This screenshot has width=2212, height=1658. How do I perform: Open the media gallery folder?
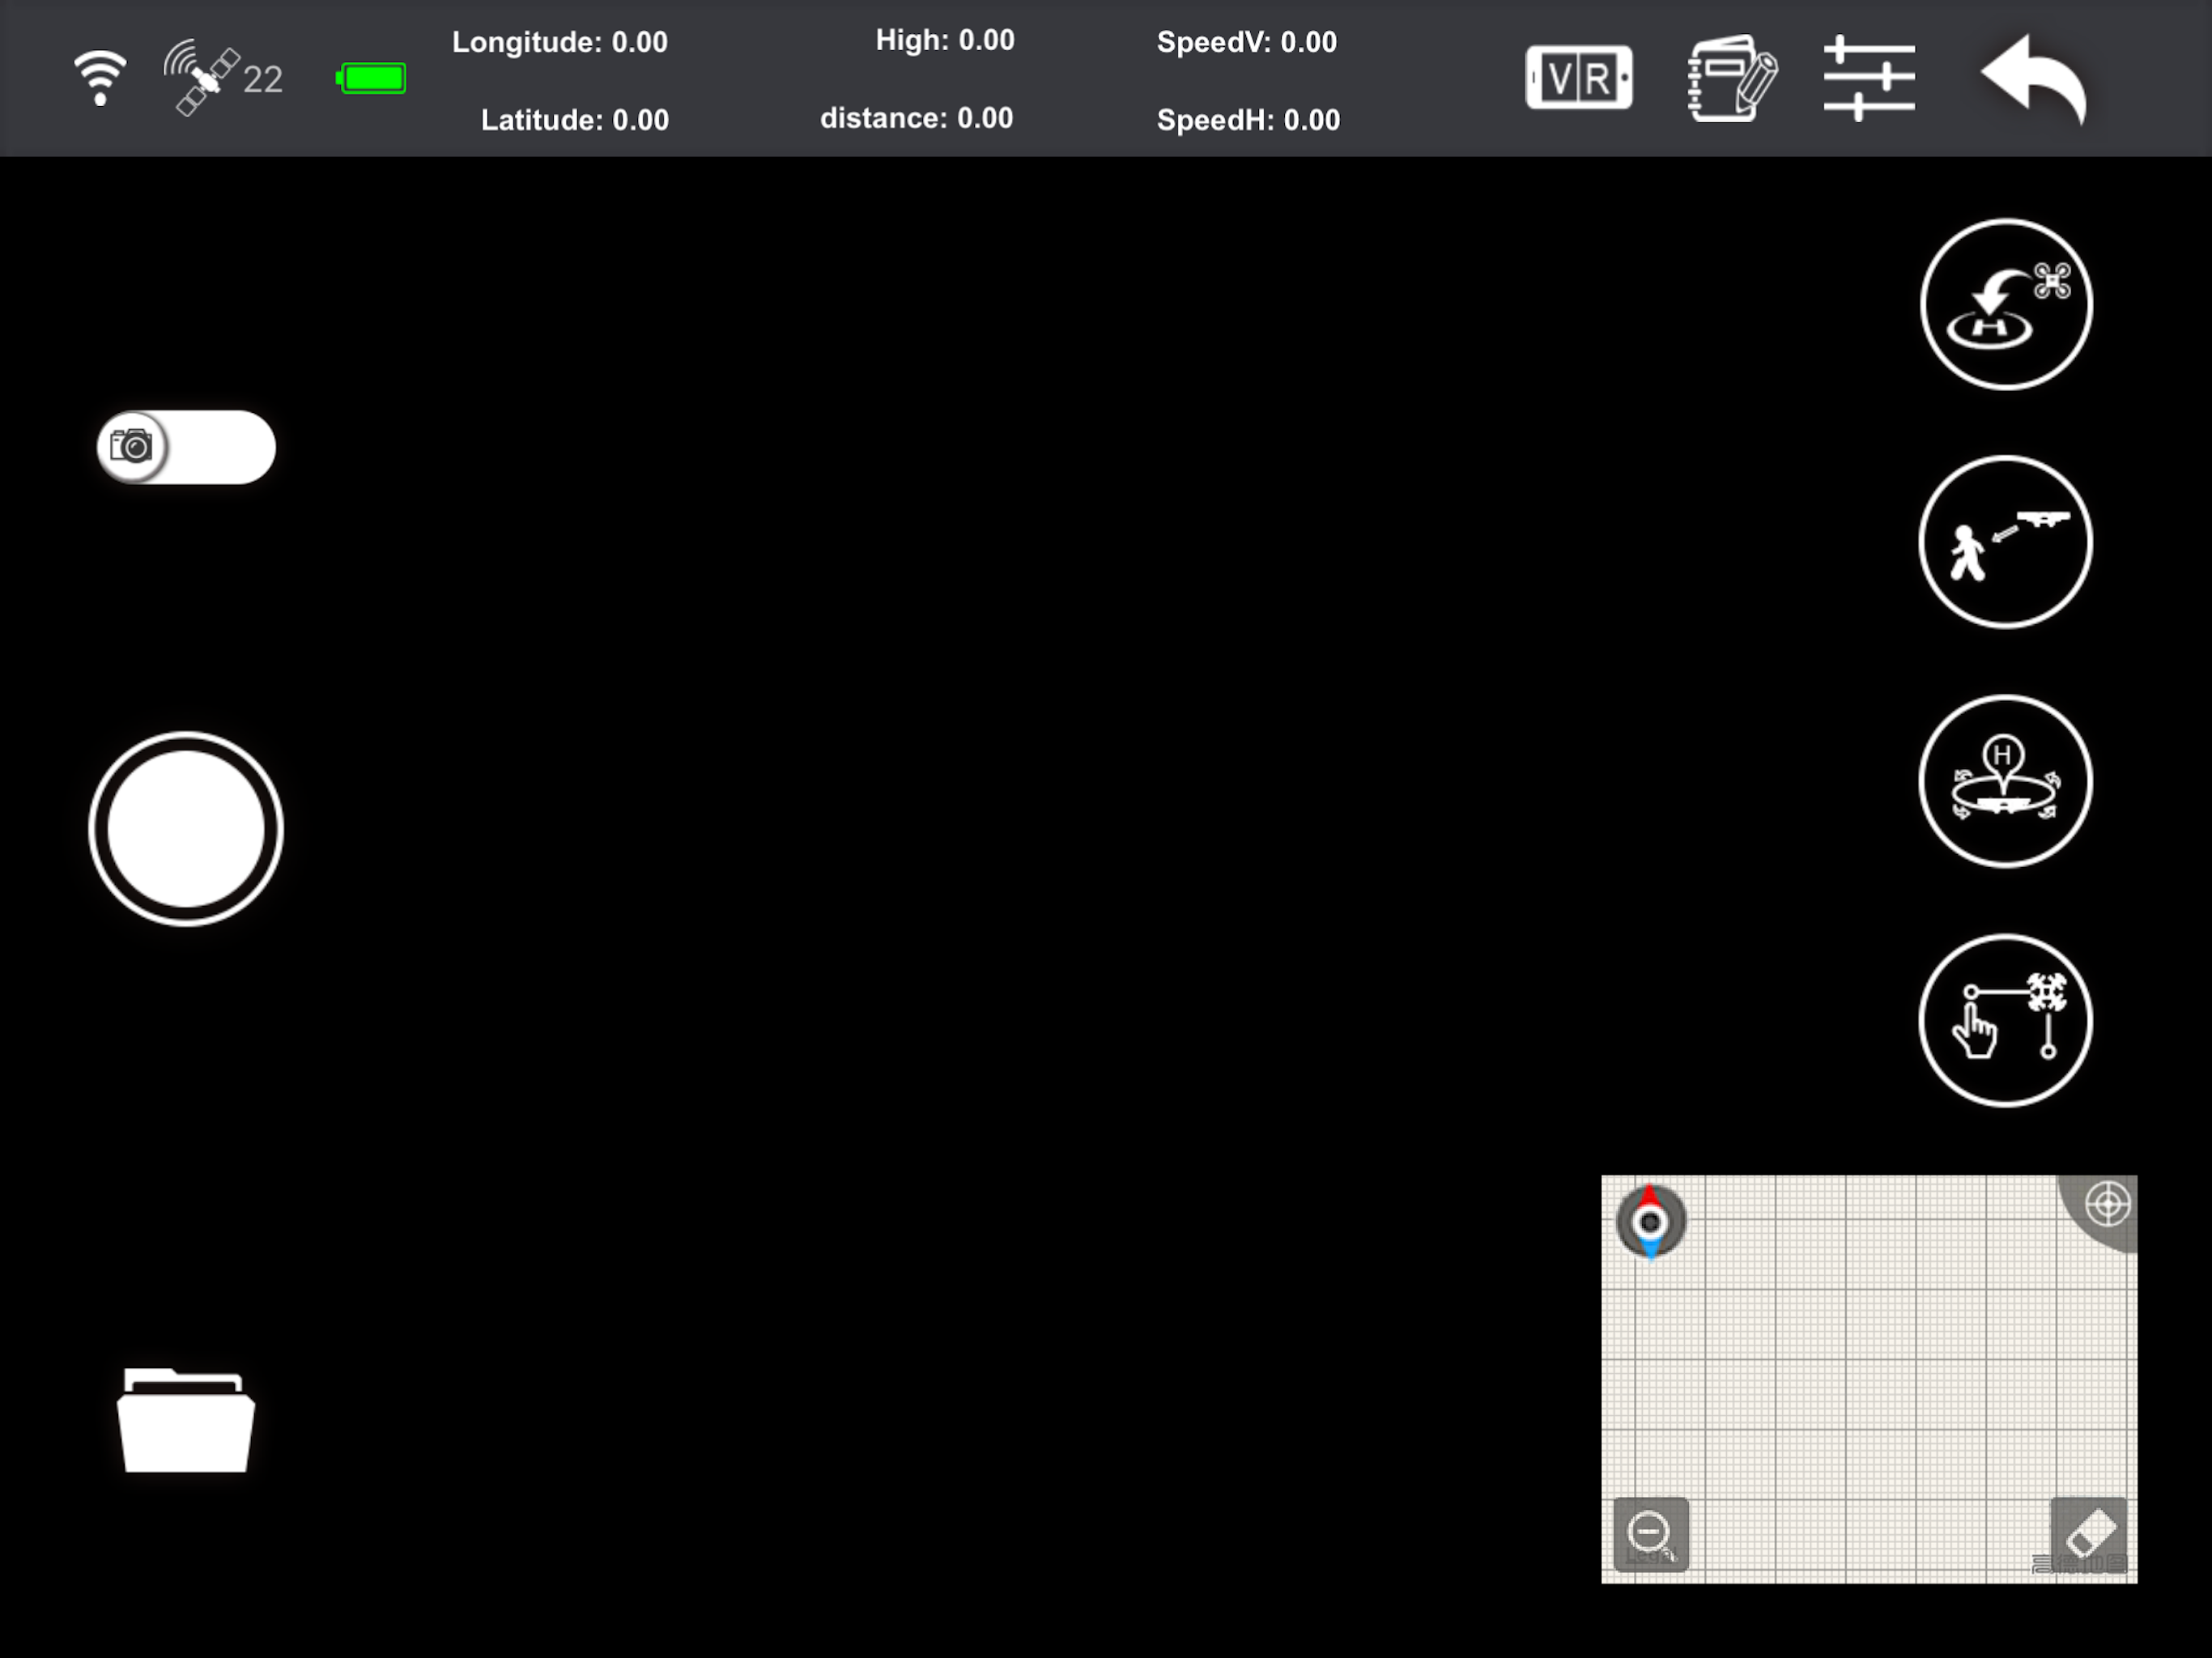[x=186, y=1420]
